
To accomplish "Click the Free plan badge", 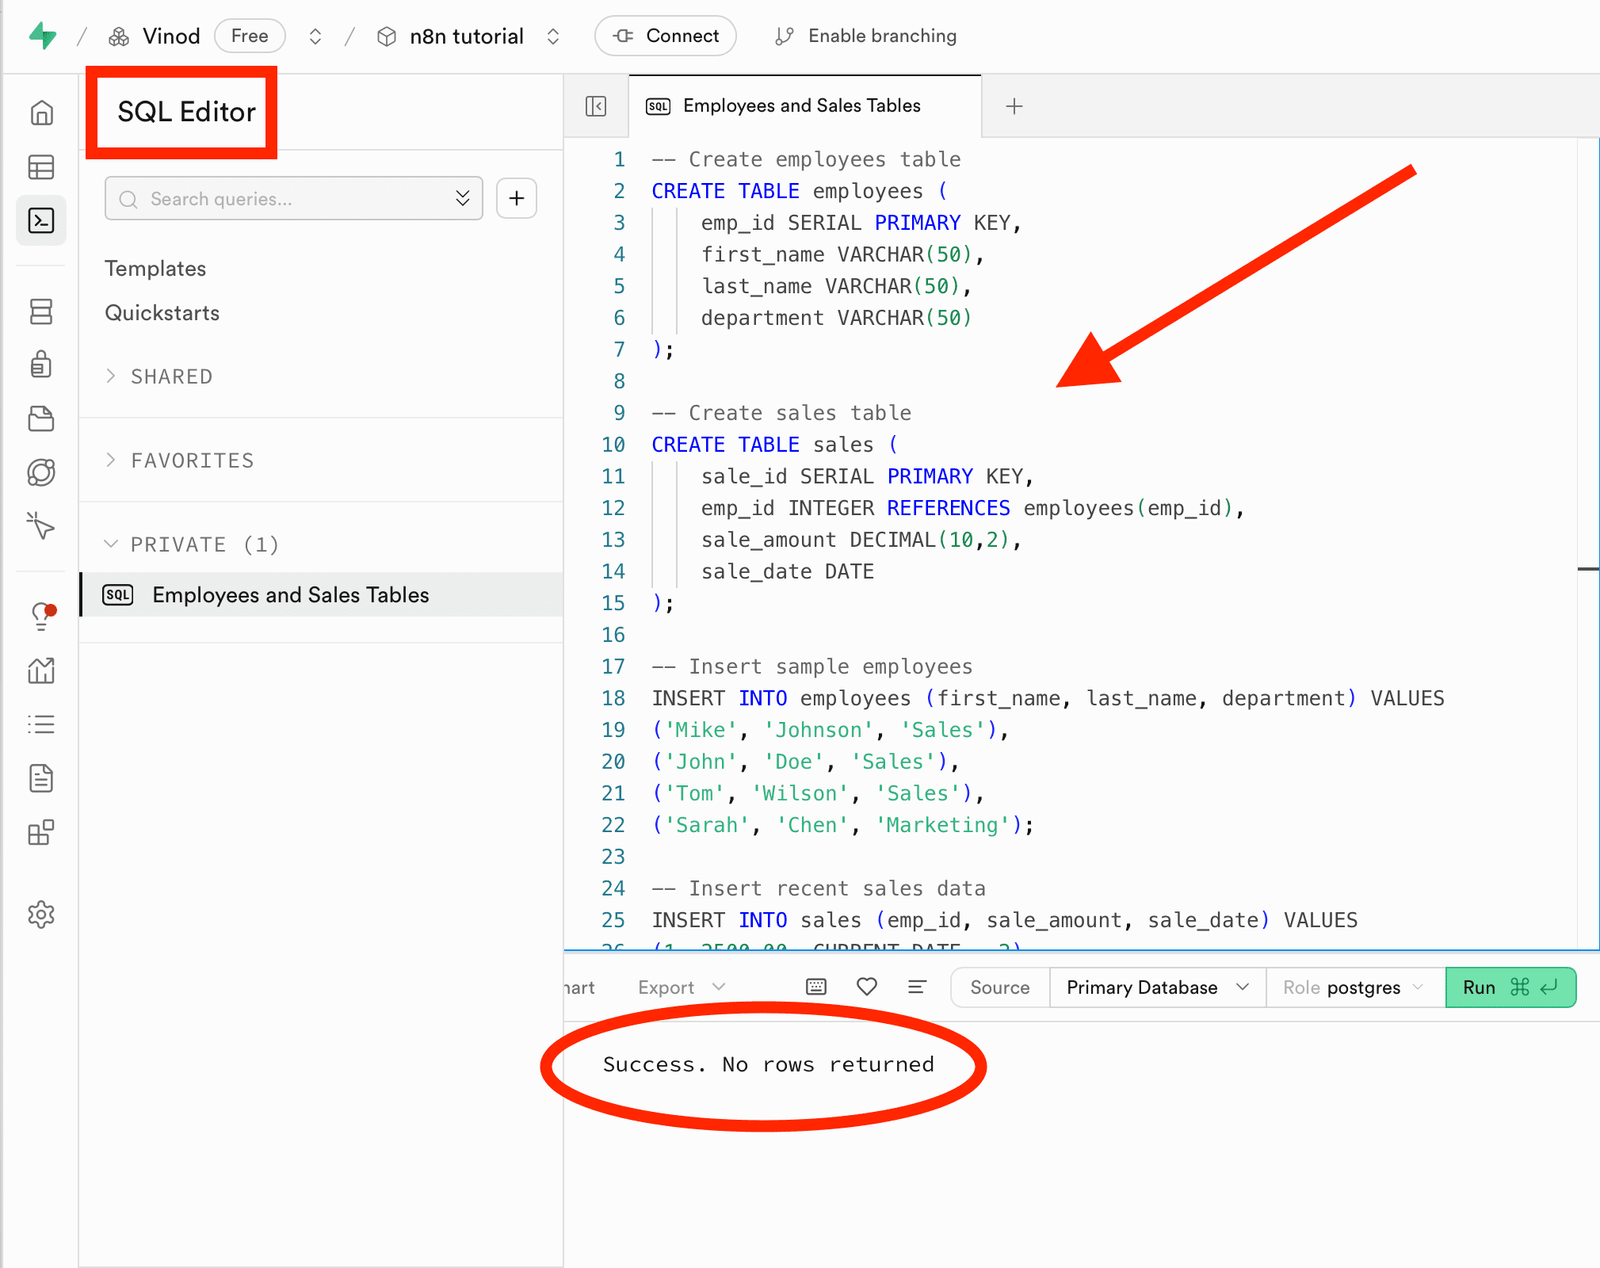I will pos(249,36).
